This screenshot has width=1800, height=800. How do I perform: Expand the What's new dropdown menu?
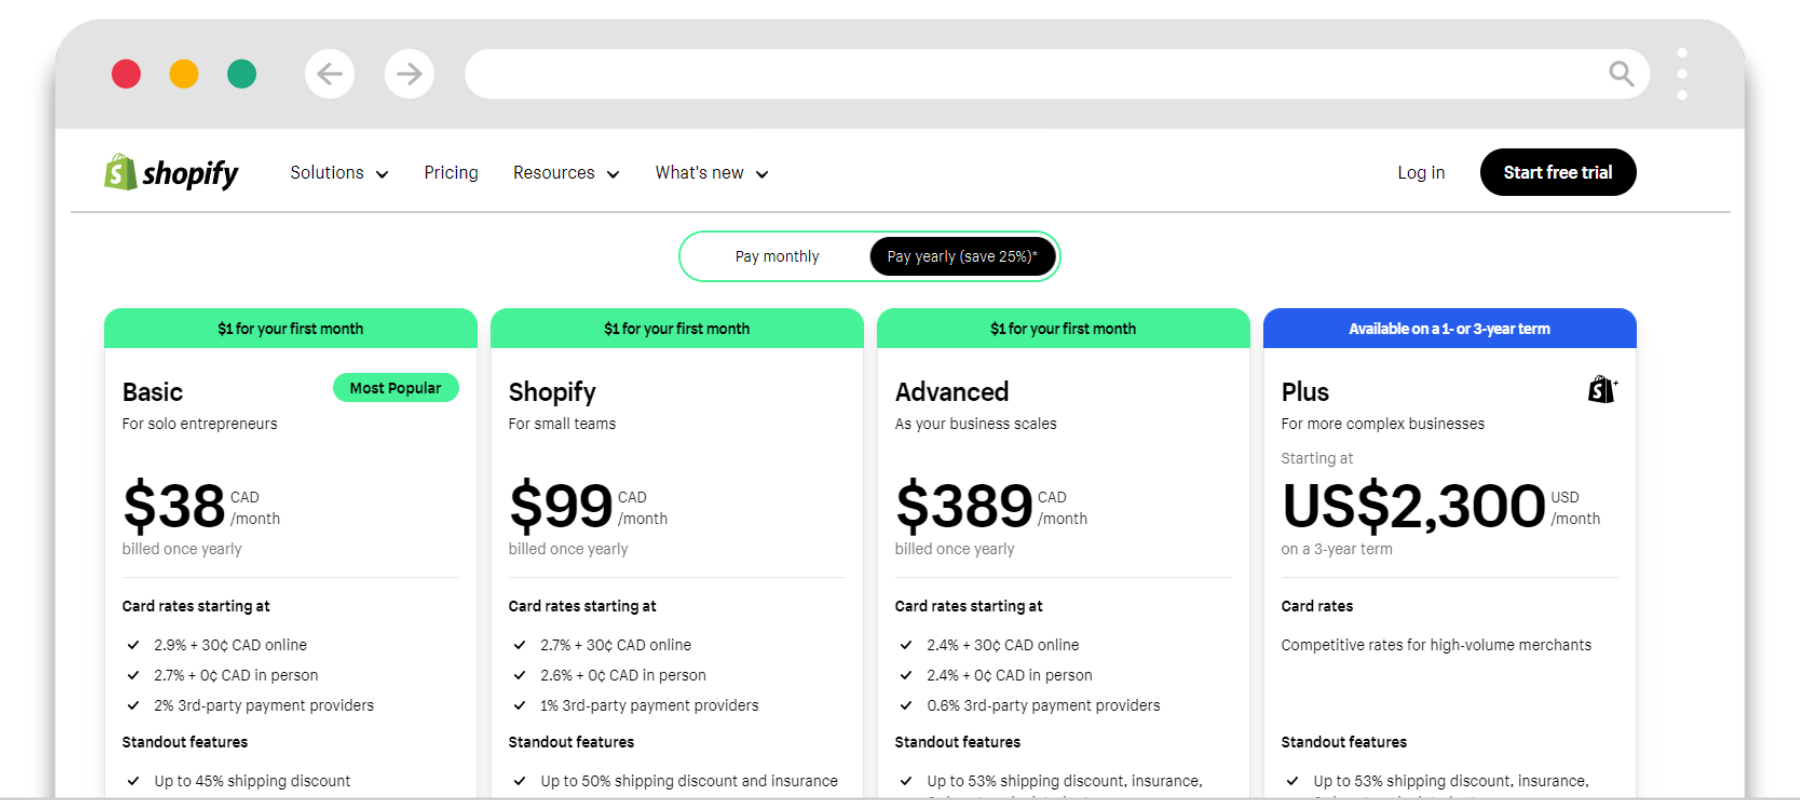pyautogui.click(x=712, y=173)
